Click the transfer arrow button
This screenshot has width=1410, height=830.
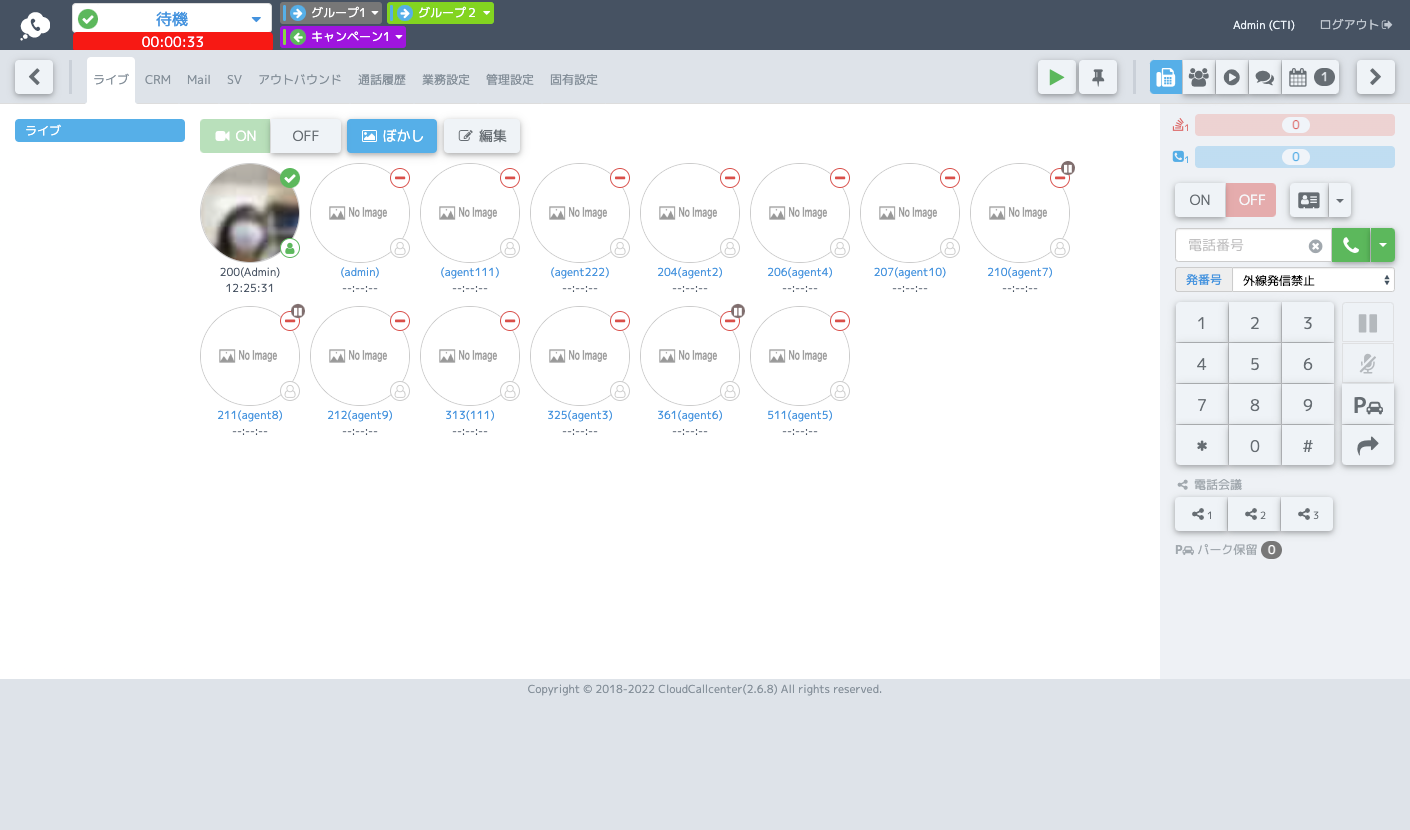coord(1368,446)
